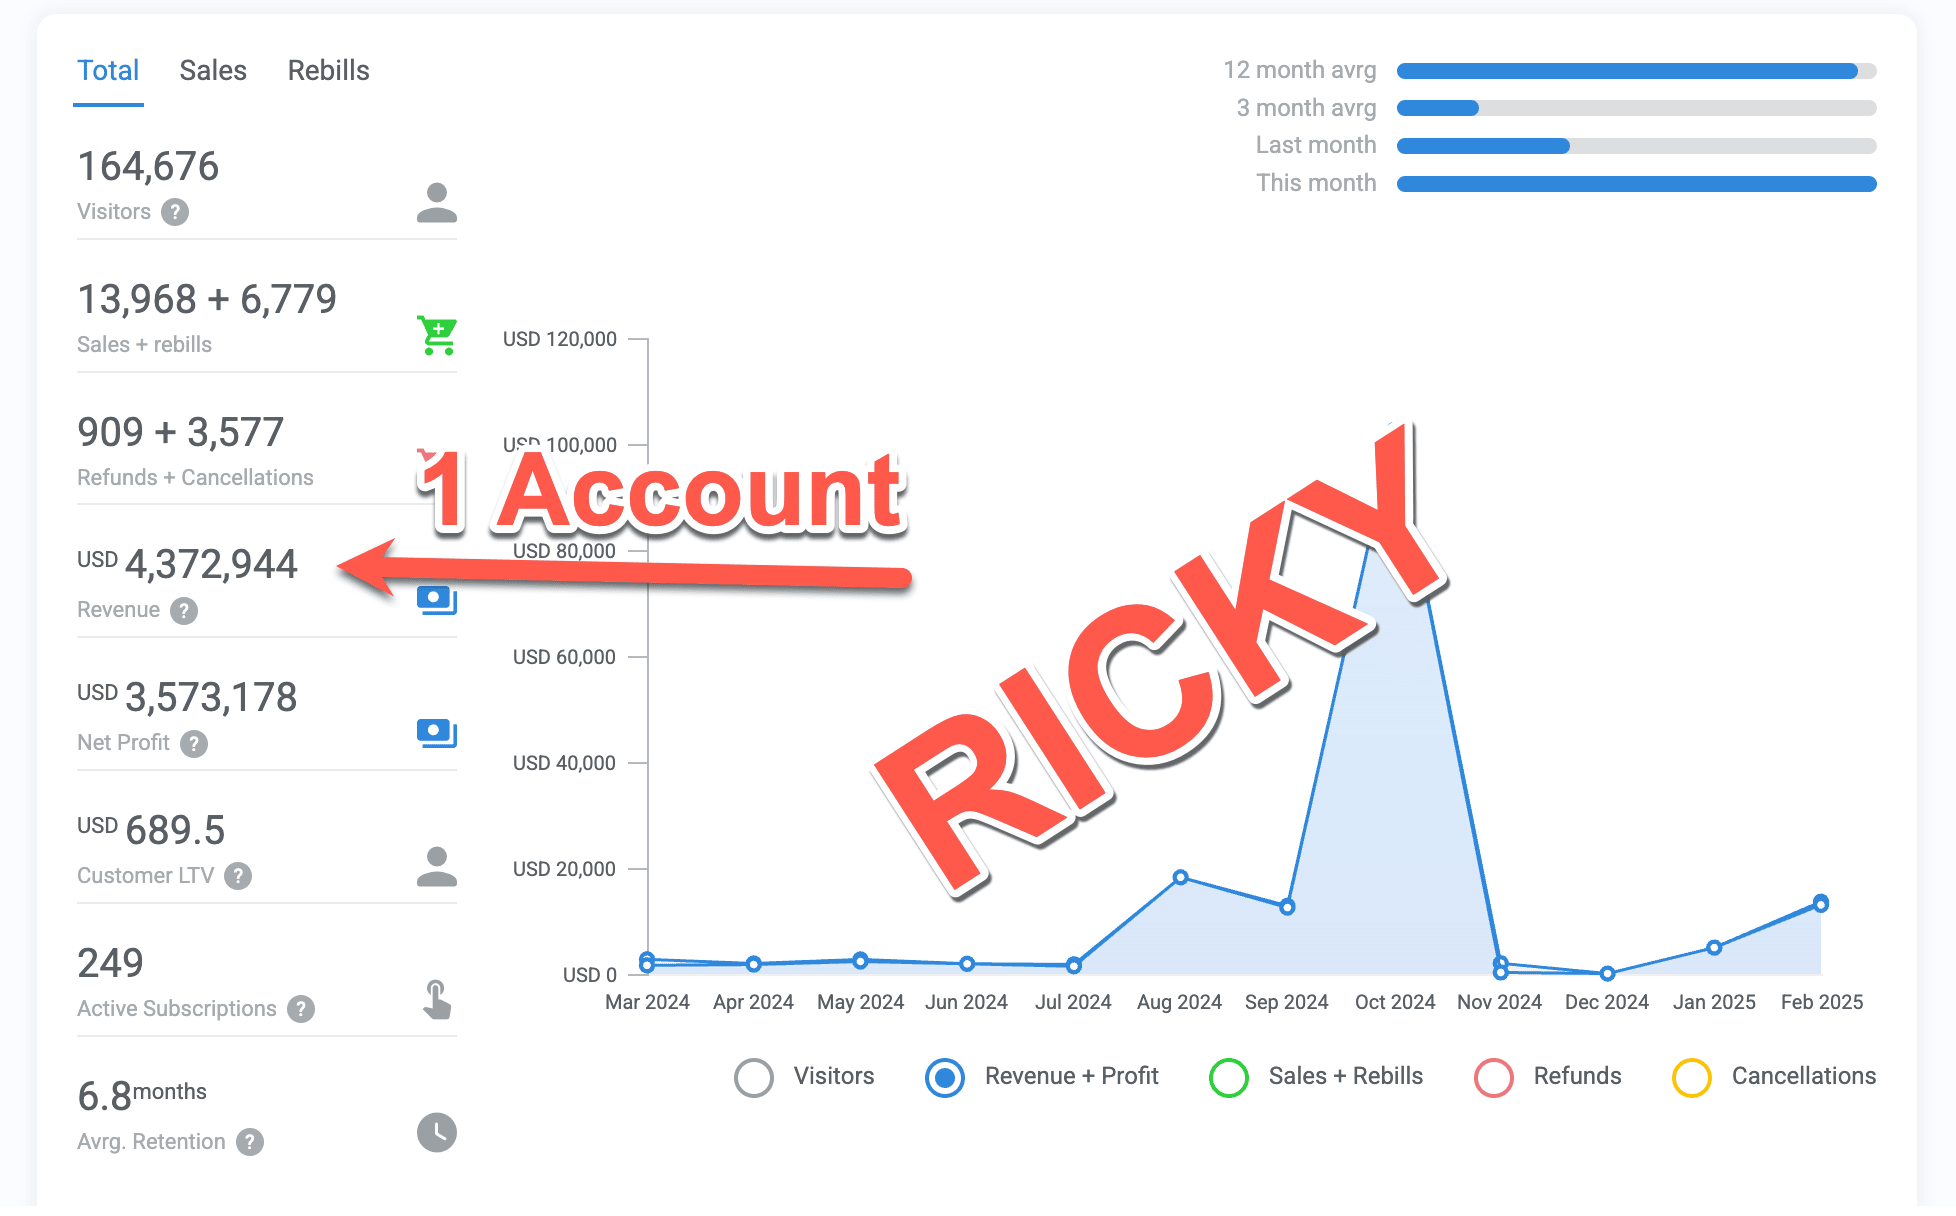1956x1216 pixels.
Task: Click the Net Profit money icon
Action: 437,733
